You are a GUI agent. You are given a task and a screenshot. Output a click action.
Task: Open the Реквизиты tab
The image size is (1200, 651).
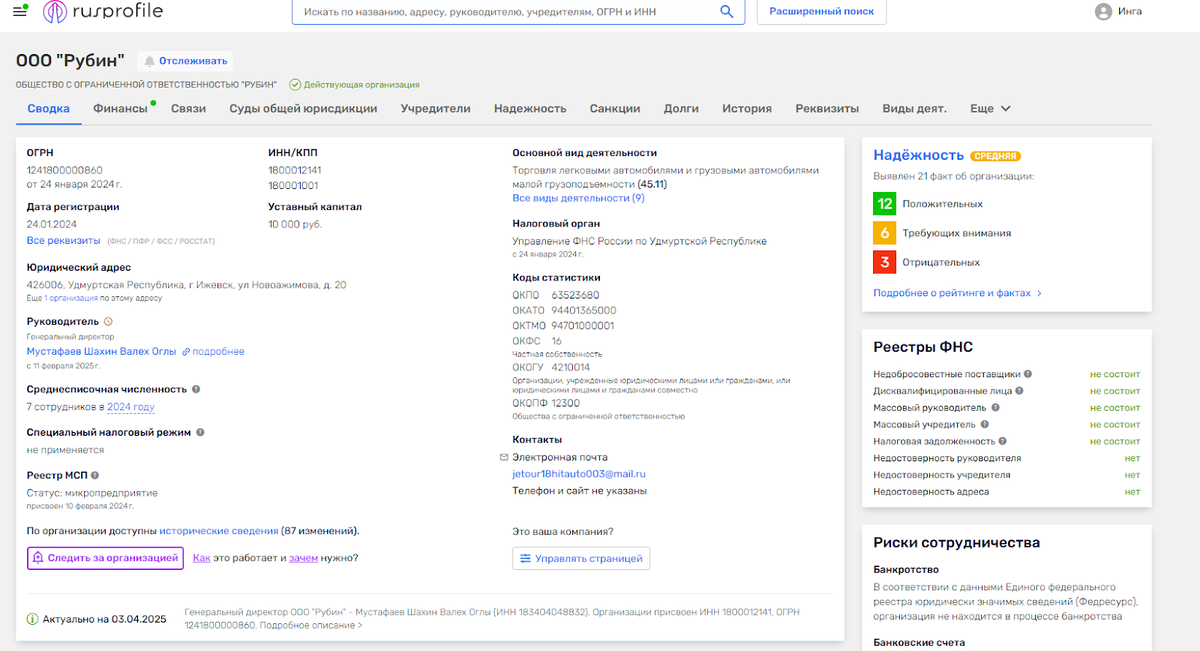(x=827, y=108)
